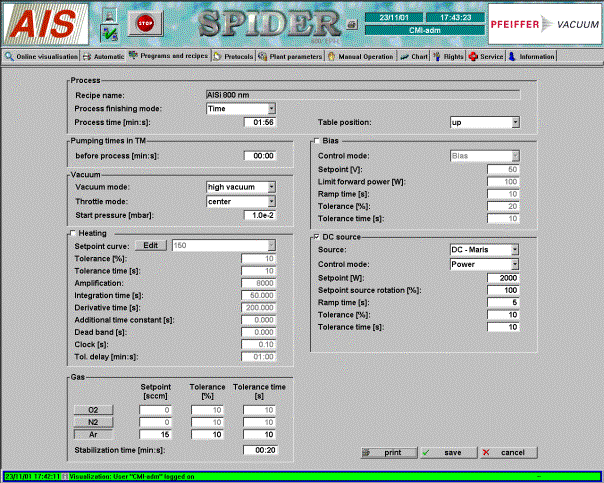604x483 pixels.
Task: Click the user login icon
Action: pos(110,15)
